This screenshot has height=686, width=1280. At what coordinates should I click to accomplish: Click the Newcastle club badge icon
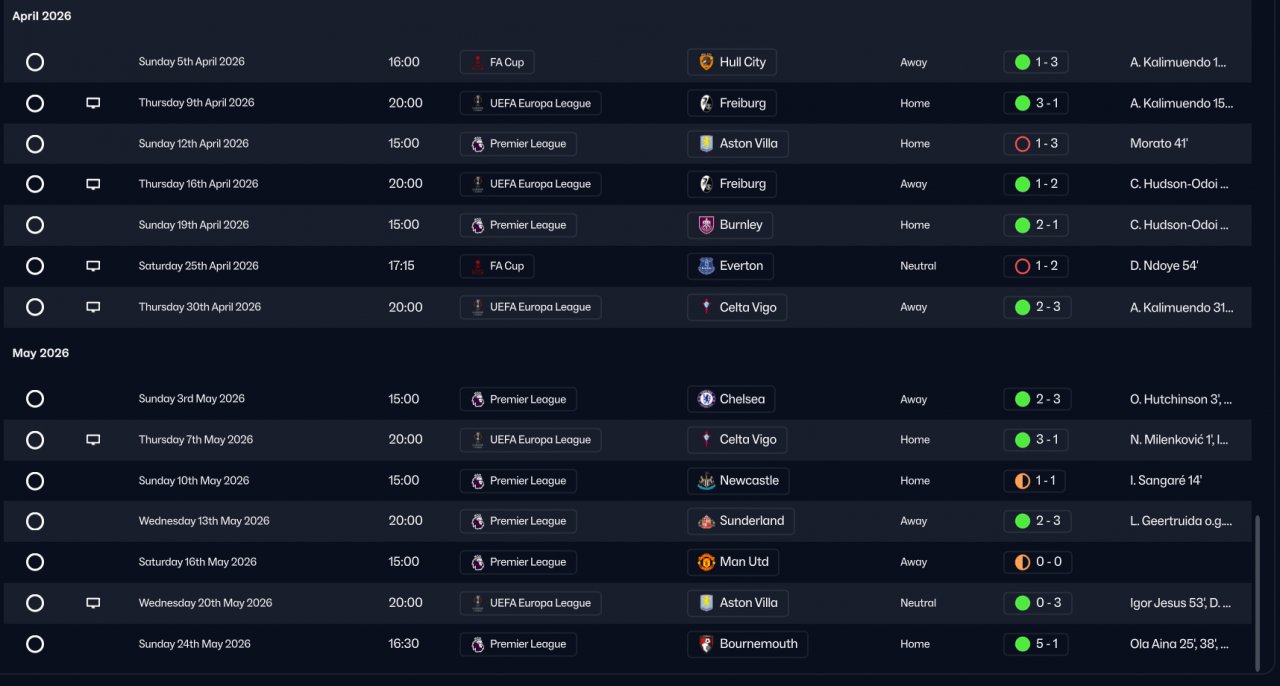pos(706,481)
